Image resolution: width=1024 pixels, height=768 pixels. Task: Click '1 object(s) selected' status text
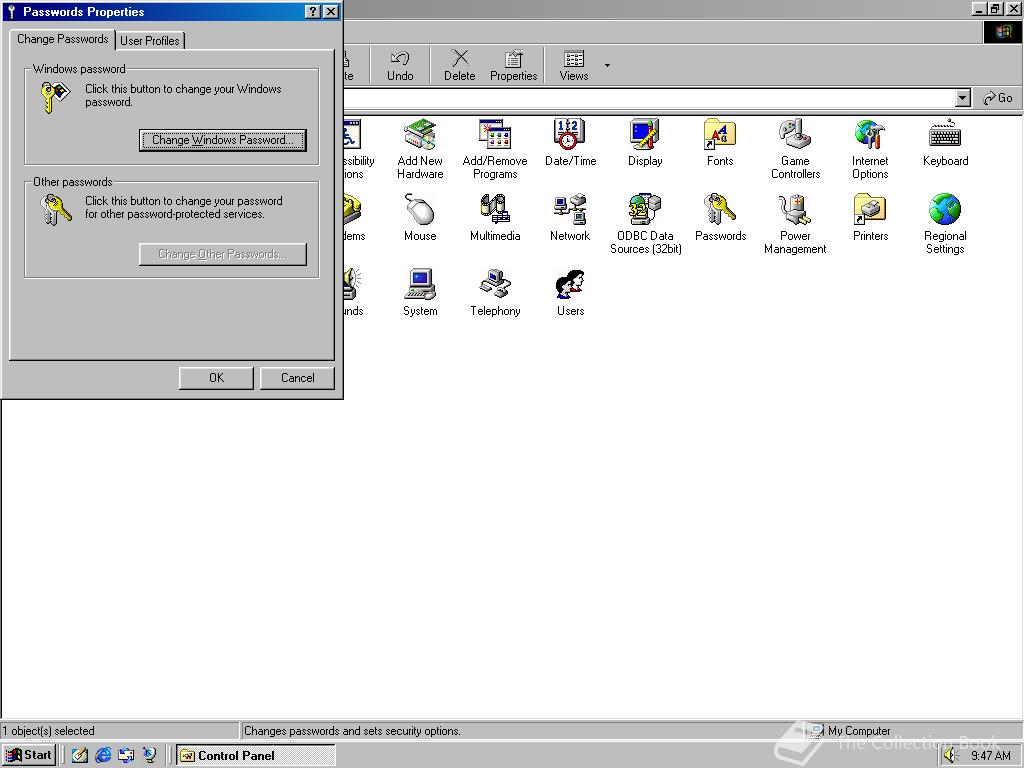tap(48, 731)
